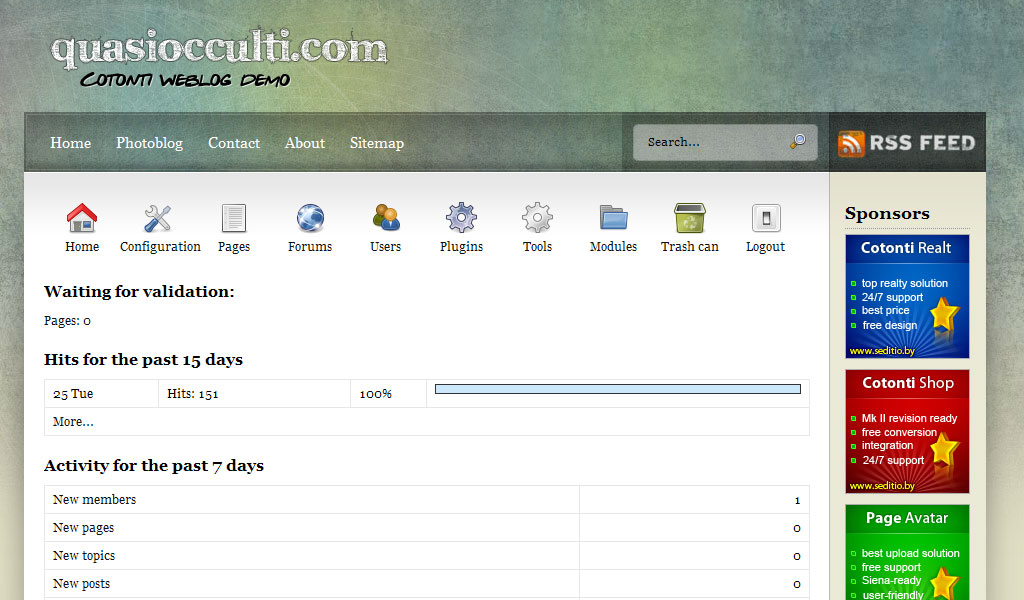
Task: Go to Photoblog in navigation menu
Action: [x=149, y=143]
